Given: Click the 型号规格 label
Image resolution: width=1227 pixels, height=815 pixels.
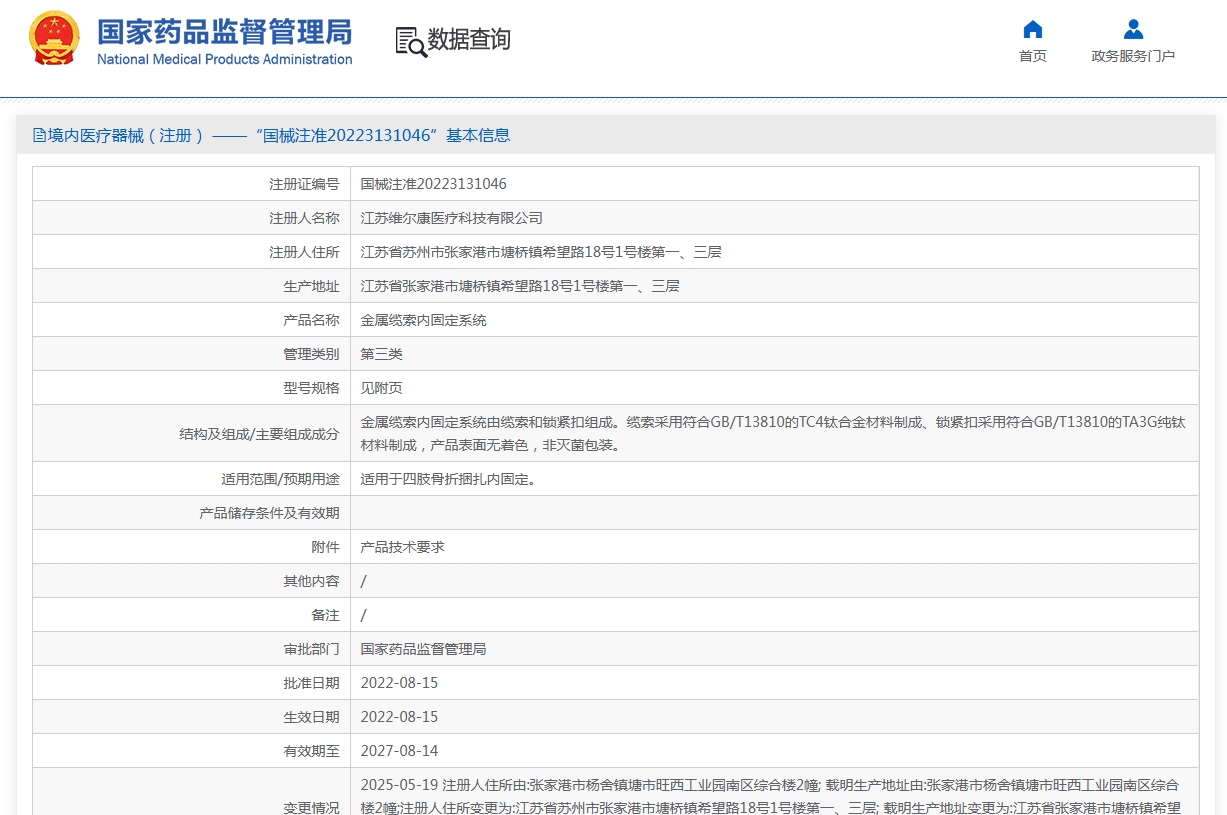Looking at the screenshot, I should click(311, 388).
